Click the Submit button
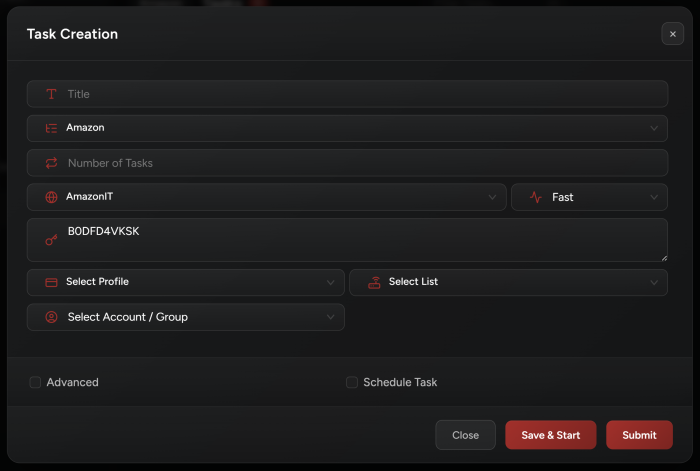 click(x=639, y=435)
